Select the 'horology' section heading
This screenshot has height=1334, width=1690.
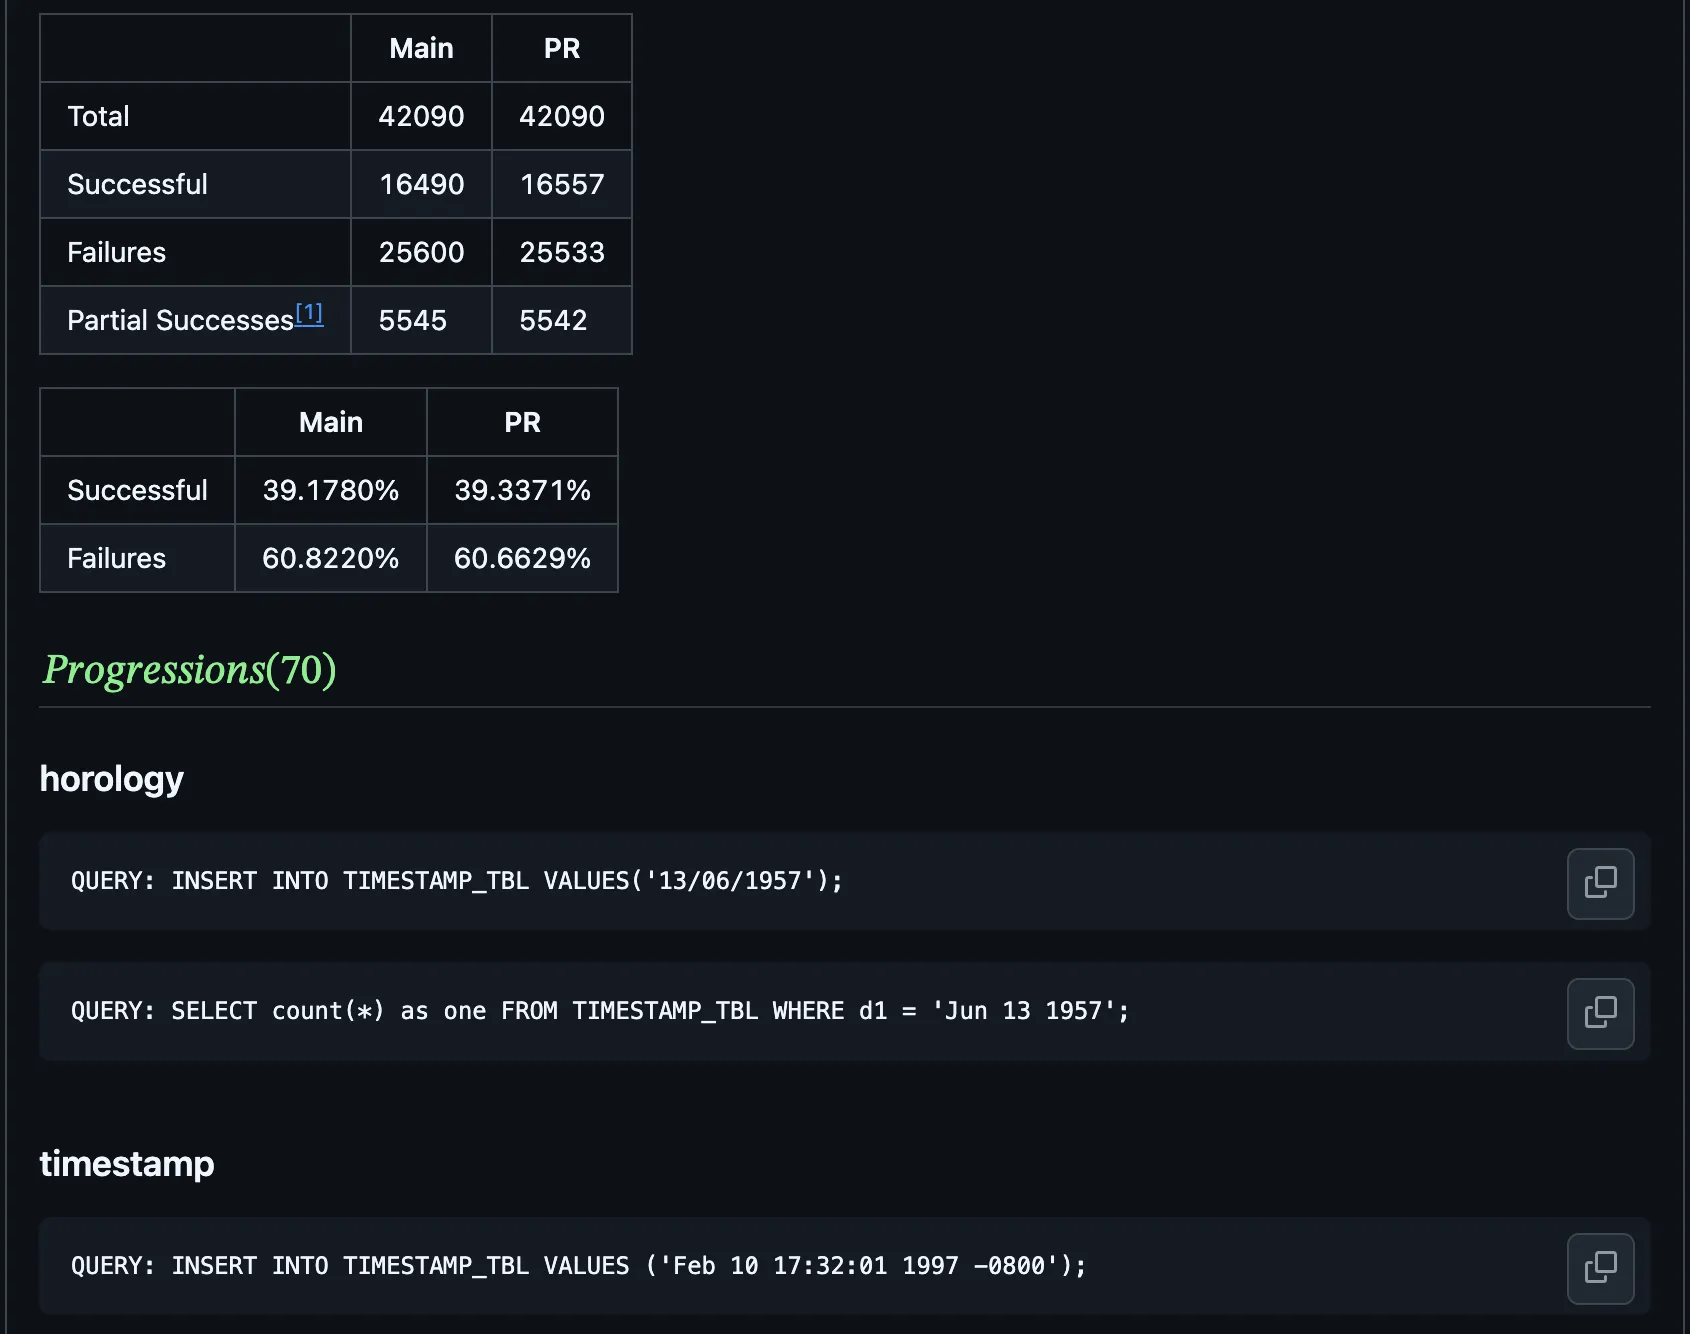[x=111, y=779]
